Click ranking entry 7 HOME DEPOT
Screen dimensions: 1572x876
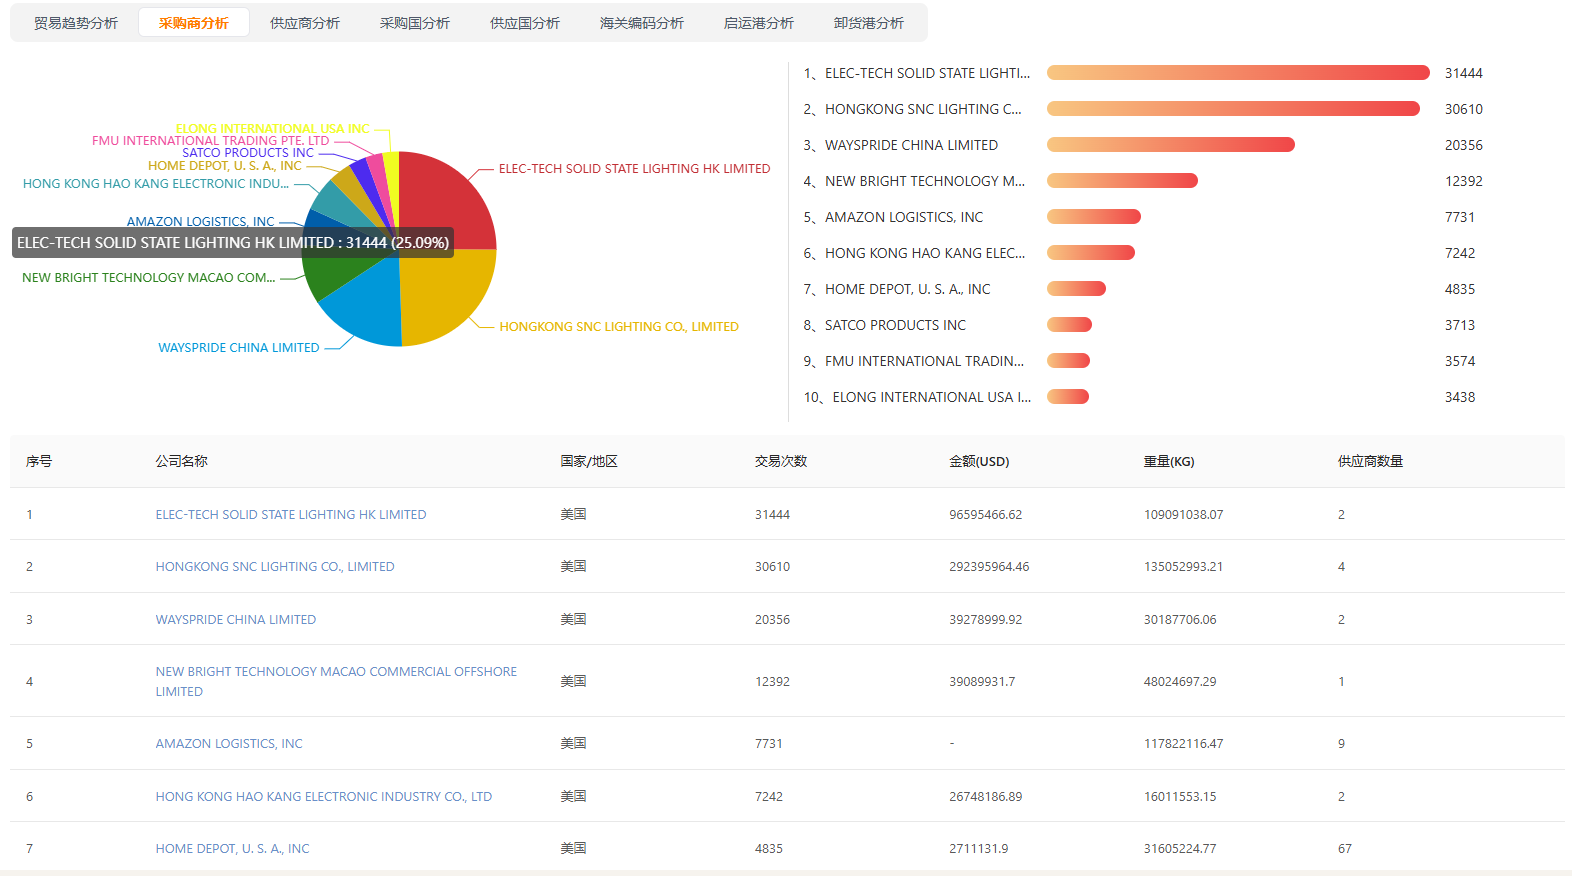pyautogui.click(x=897, y=289)
